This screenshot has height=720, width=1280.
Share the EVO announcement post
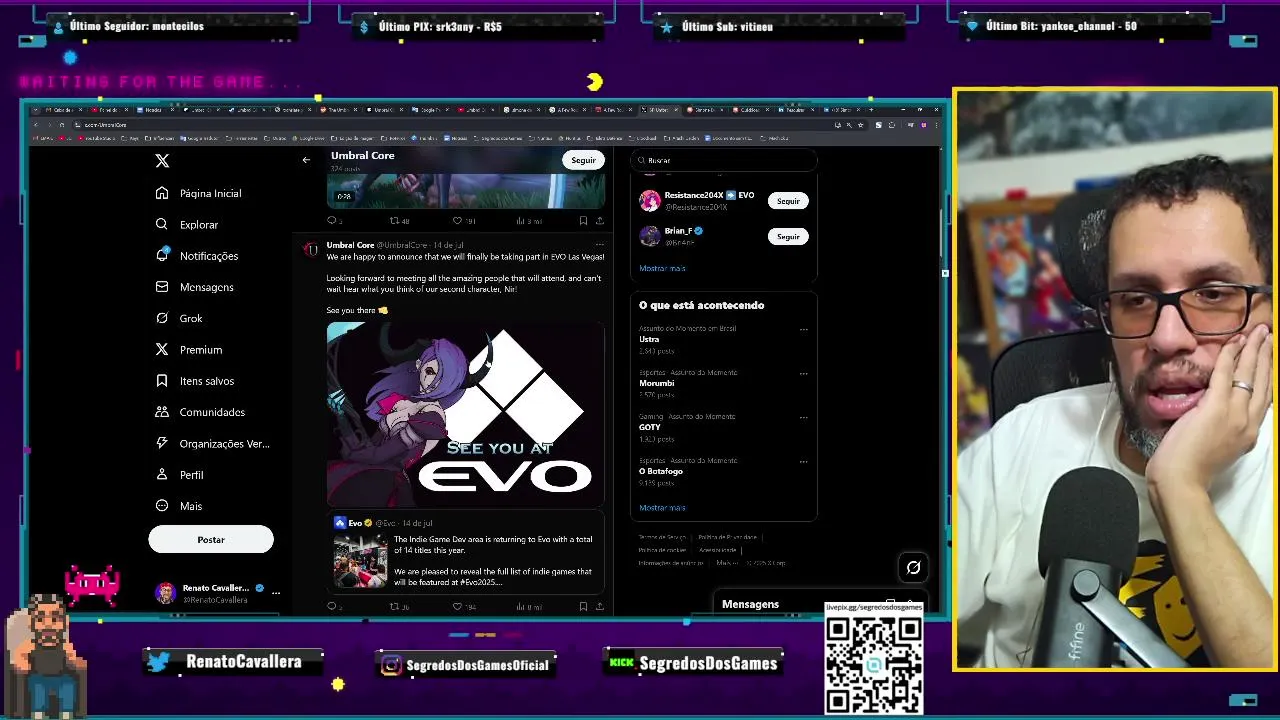click(x=599, y=606)
